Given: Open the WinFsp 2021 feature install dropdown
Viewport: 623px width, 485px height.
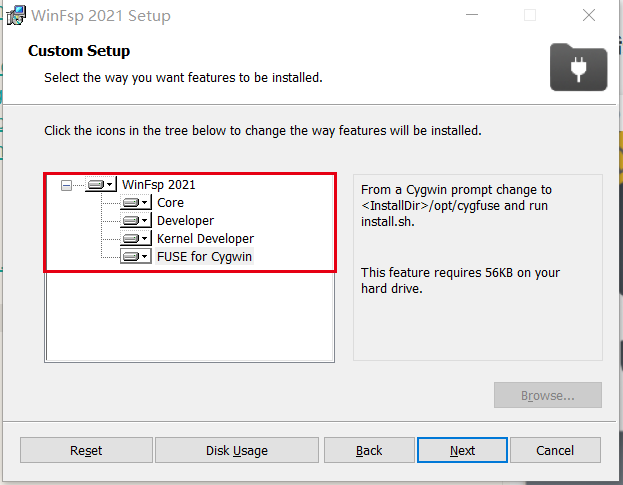Looking at the screenshot, I should click(x=101, y=185).
